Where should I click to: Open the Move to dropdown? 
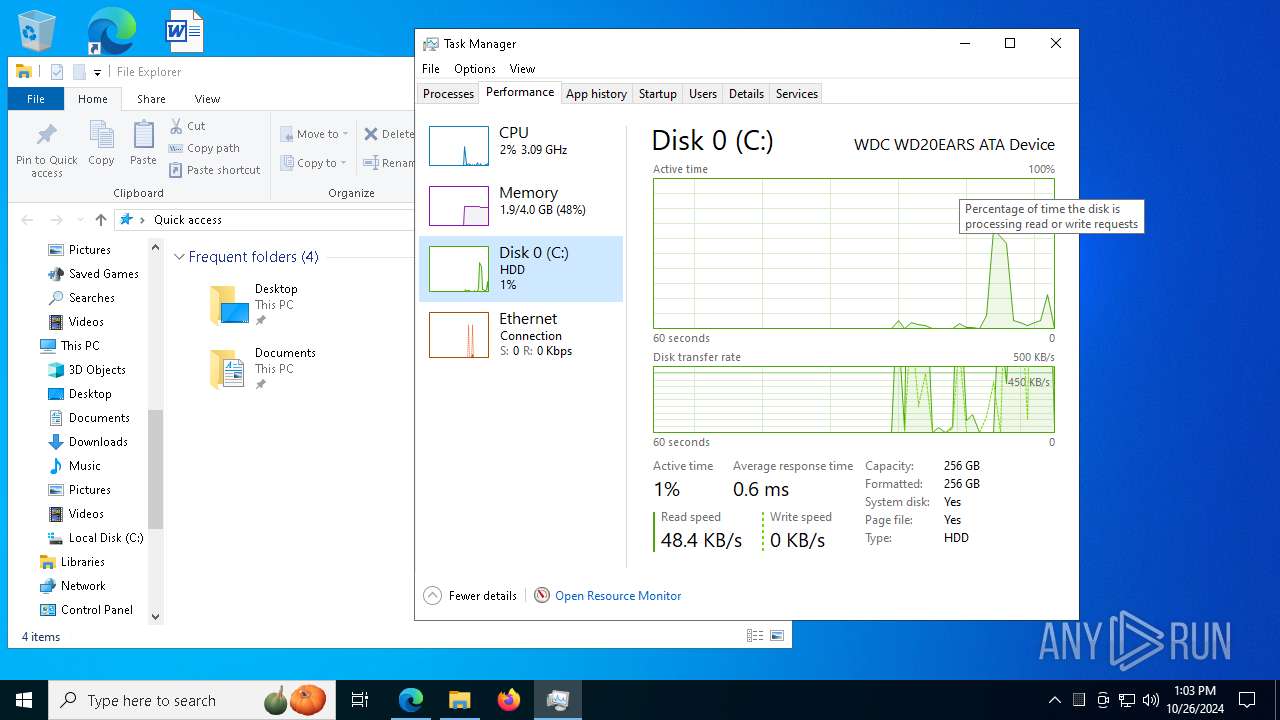tap(314, 134)
